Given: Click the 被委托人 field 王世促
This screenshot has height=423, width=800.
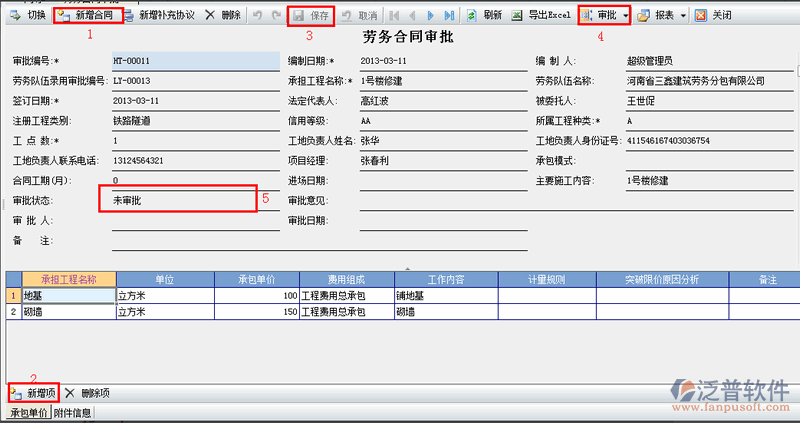Looking at the screenshot, I should pyautogui.click(x=710, y=101).
